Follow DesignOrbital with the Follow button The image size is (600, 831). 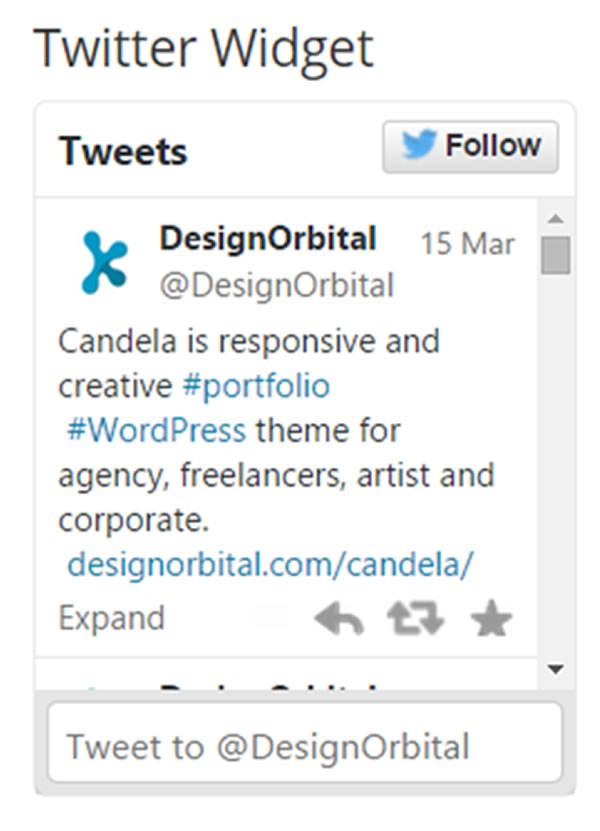pos(470,147)
